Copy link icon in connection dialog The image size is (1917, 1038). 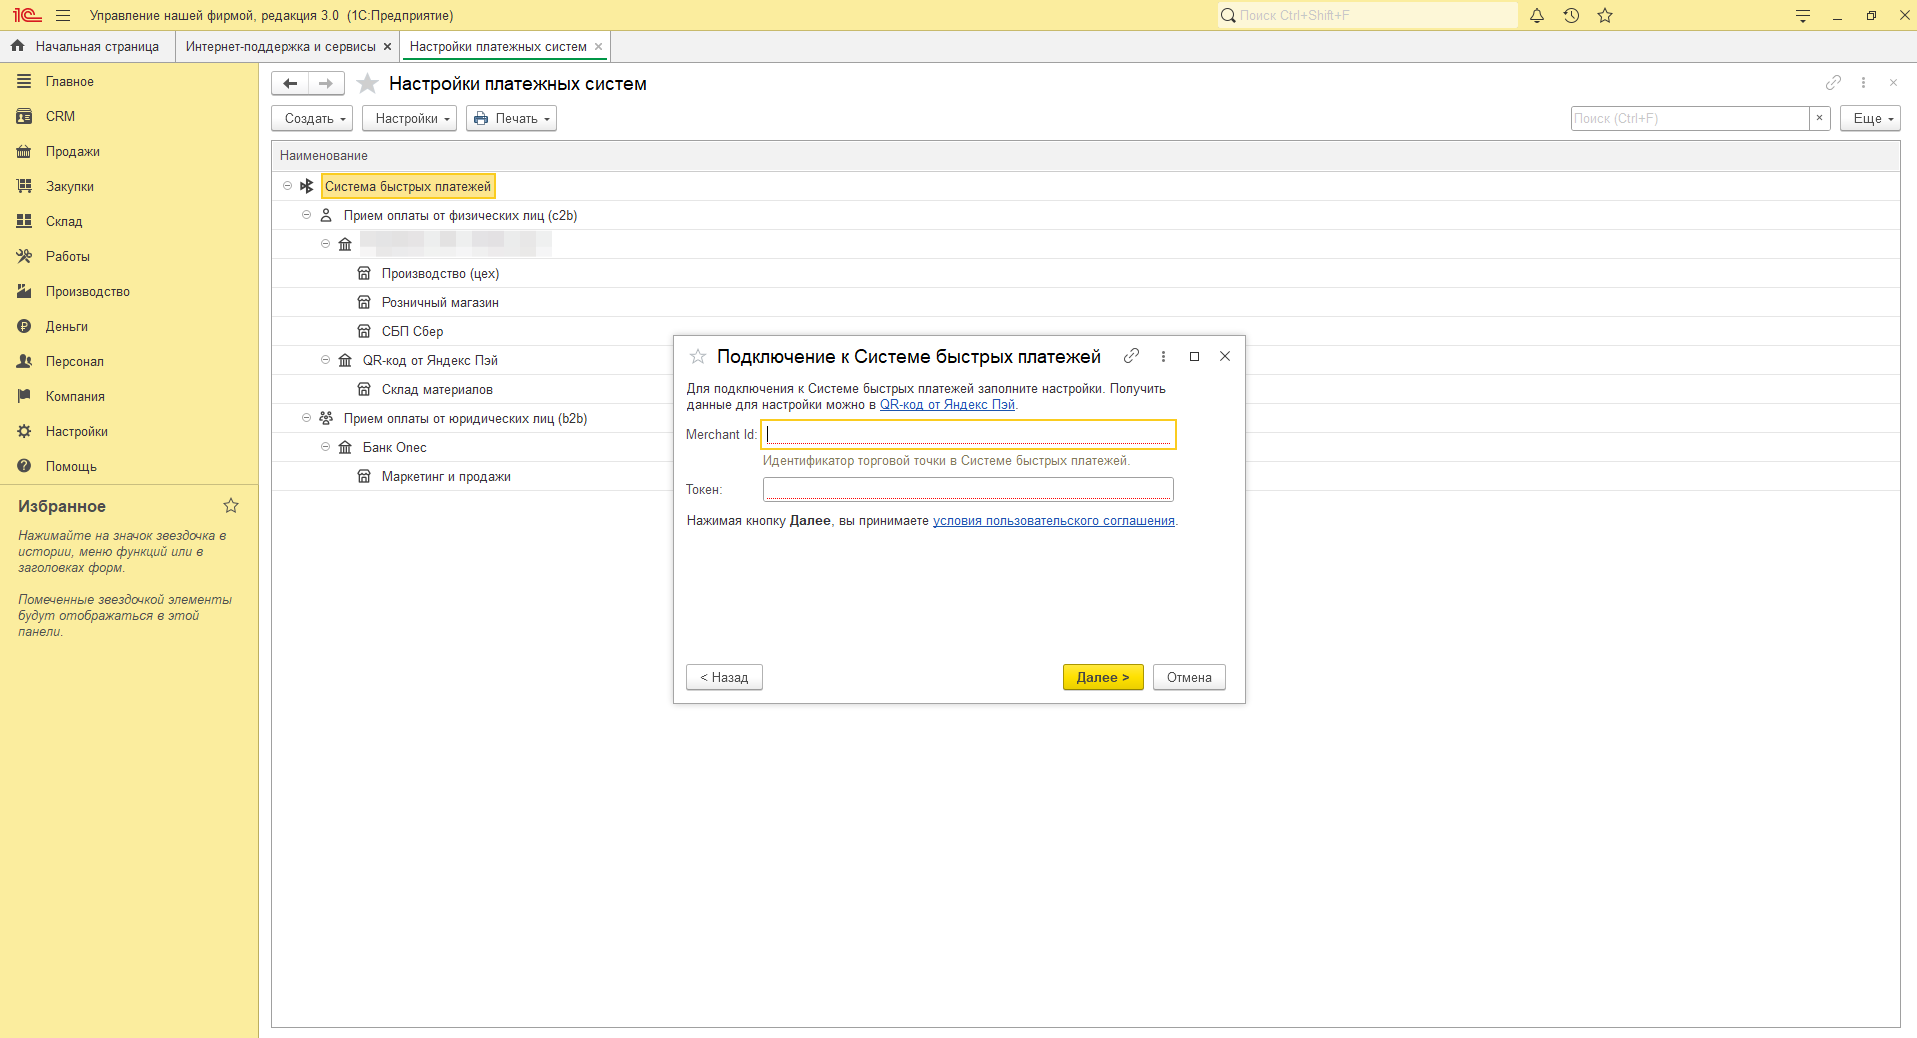click(1131, 356)
